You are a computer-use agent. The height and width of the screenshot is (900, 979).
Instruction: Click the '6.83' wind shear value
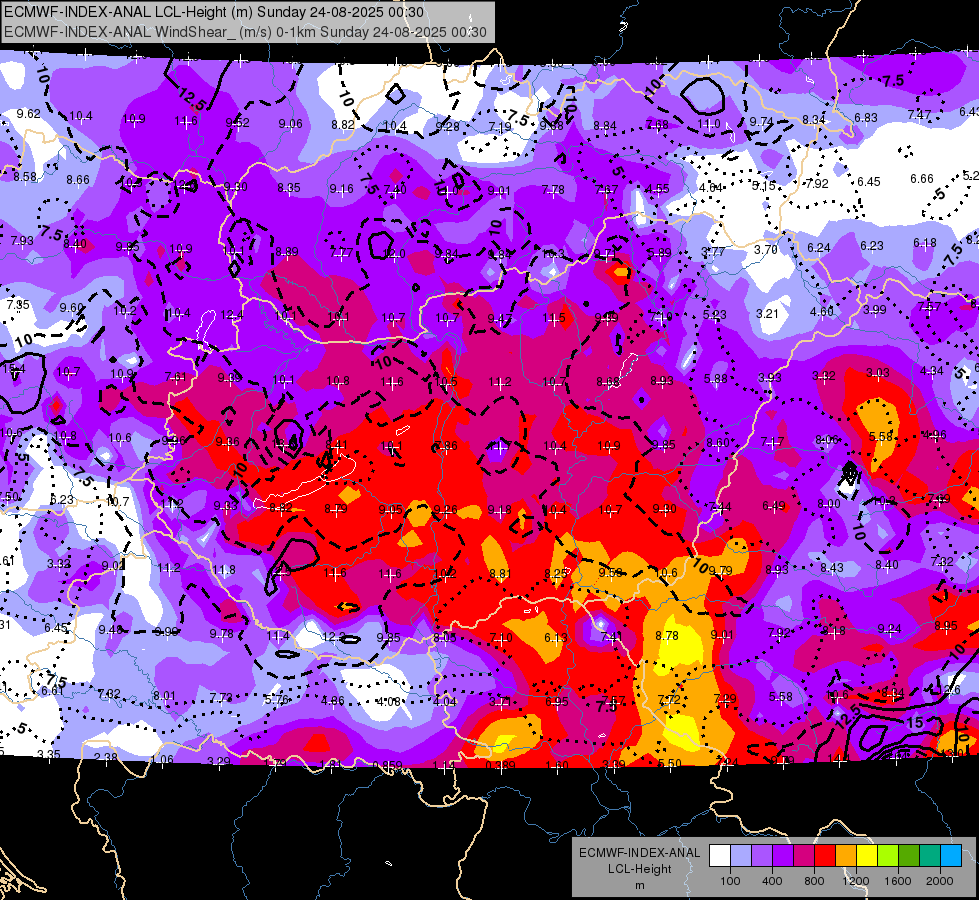click(x=866, y=117)
